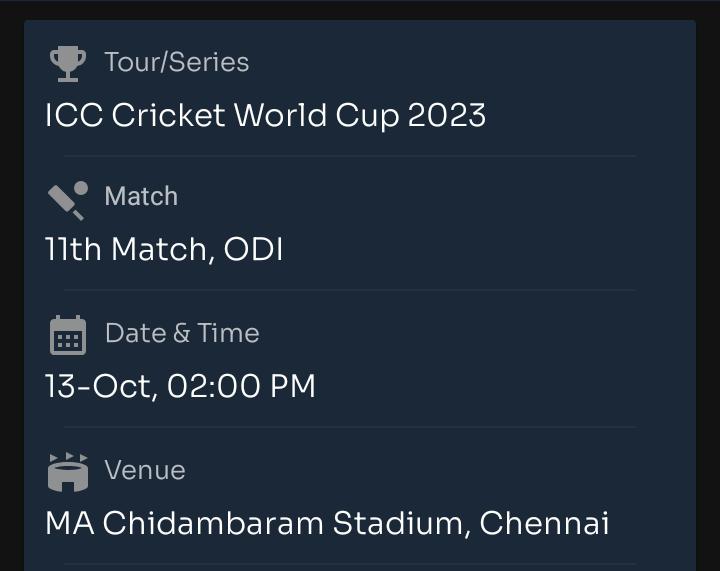Tap the 11th Match, ODI entry
This screenshot has height=571, width=720.
tap(164, 249)
